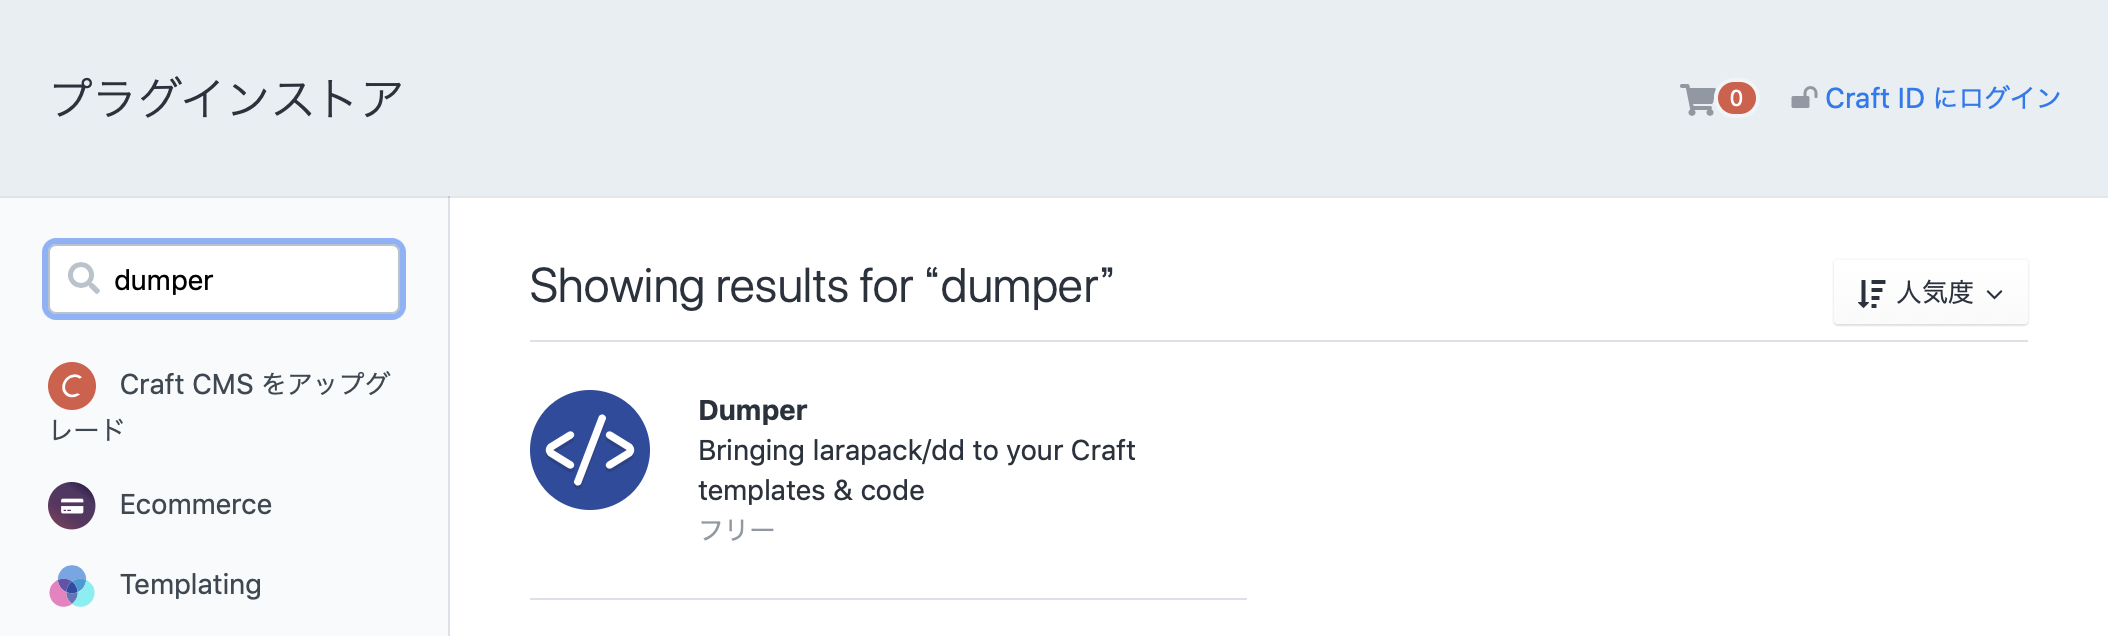Click the Ecommerce card icon
This screenshot has height=636, width=2108.
pyautogui.click(x=72, y=505)
